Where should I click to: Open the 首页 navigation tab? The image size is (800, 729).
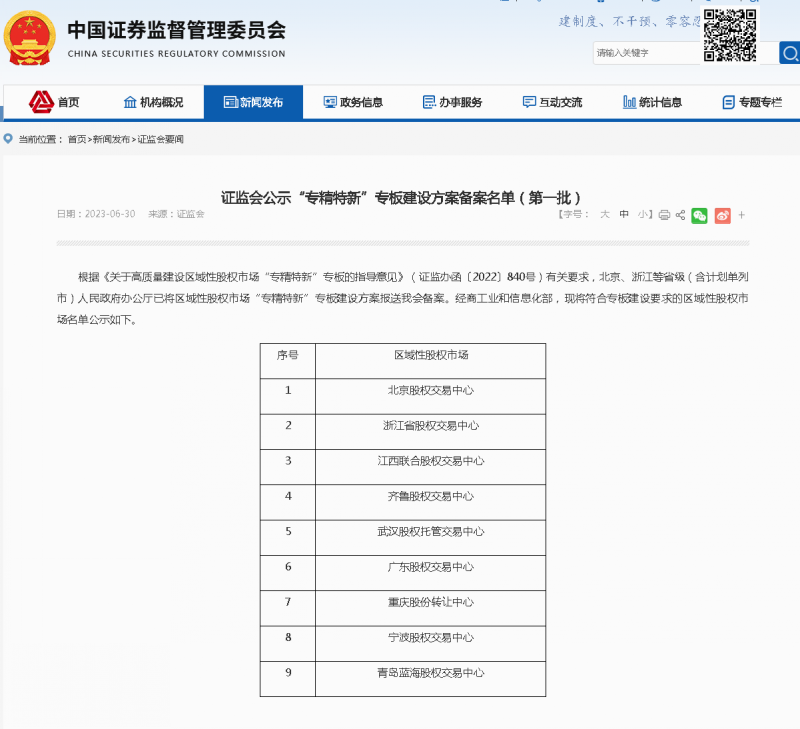pos(54,102)
